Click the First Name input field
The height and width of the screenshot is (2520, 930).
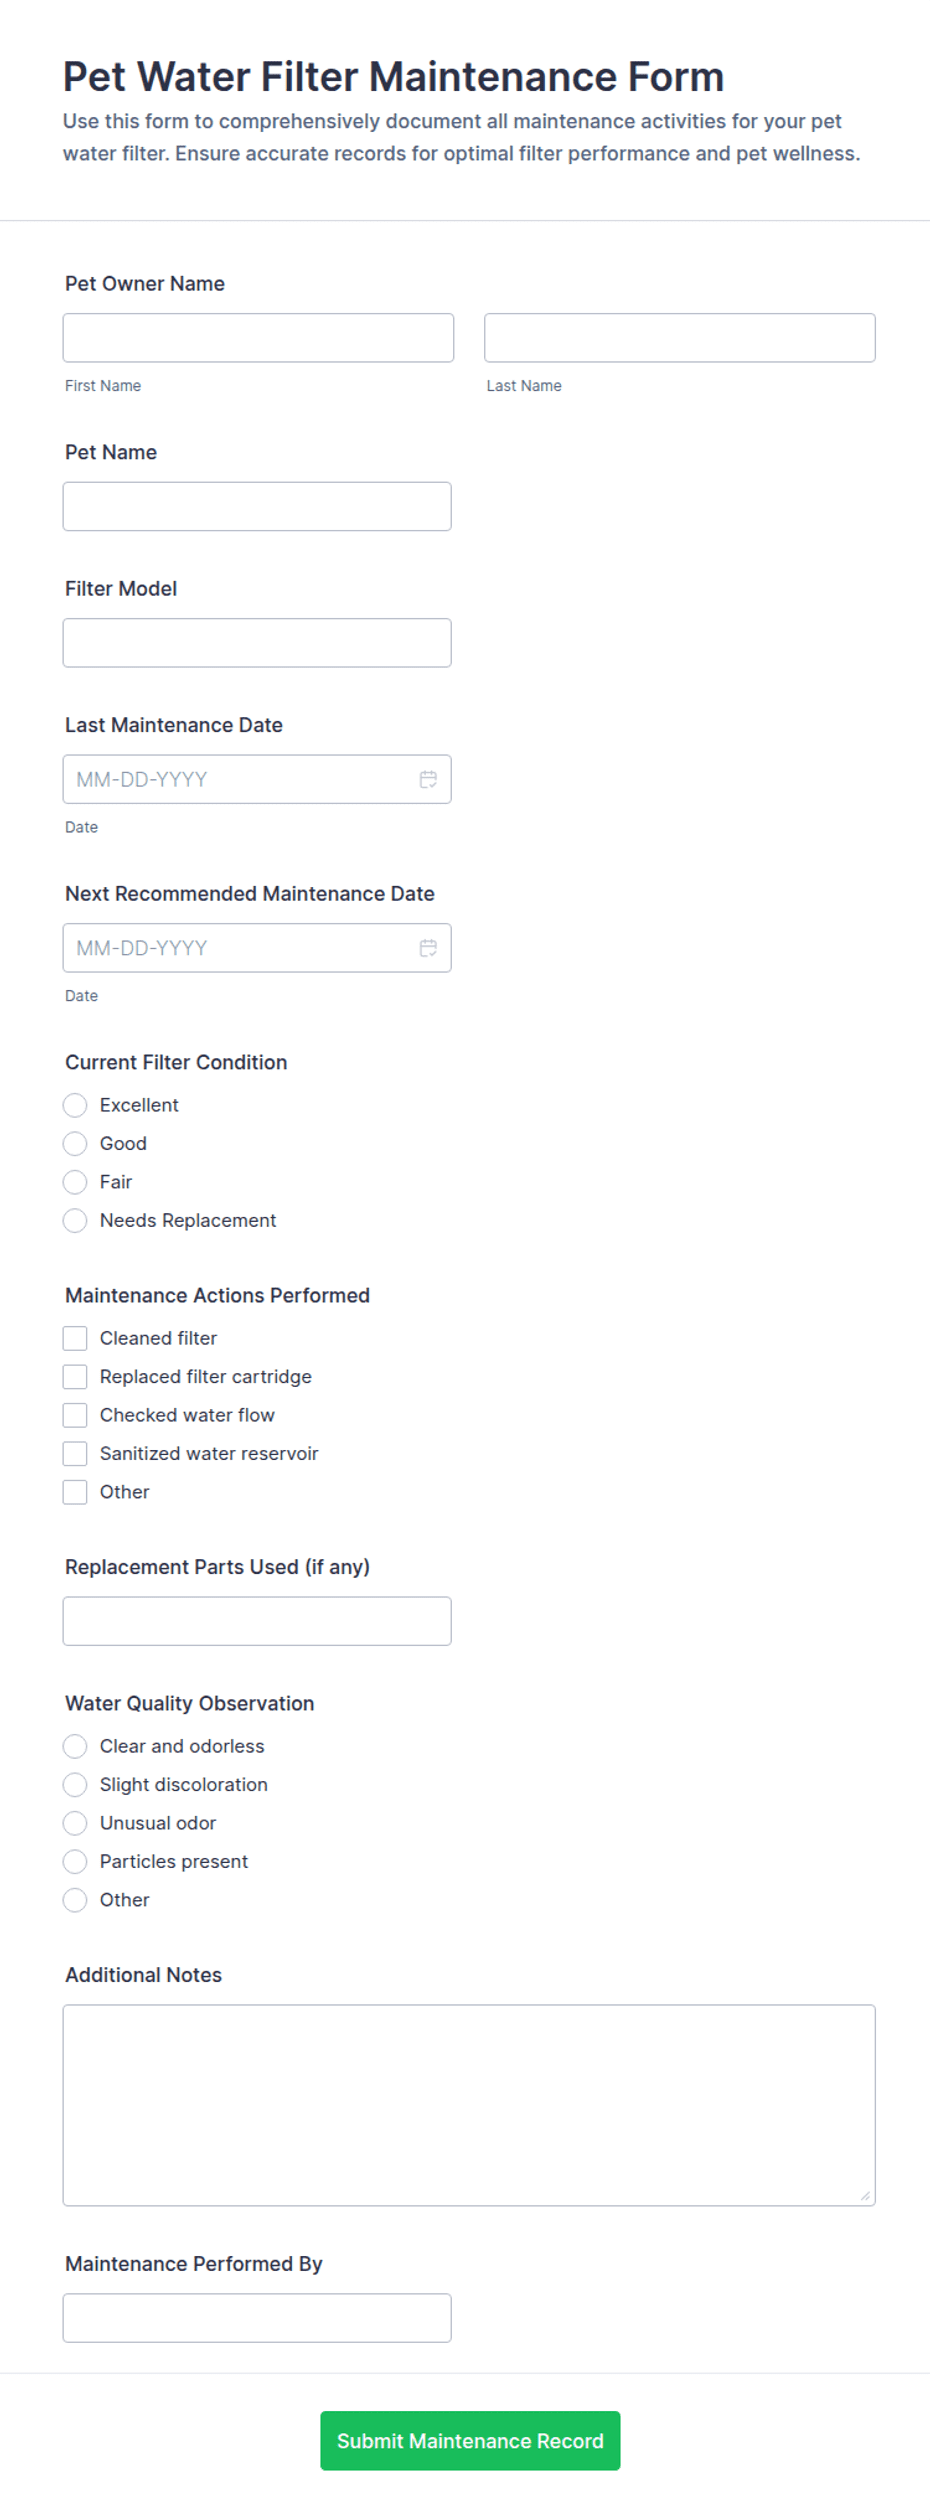[258, 338]
